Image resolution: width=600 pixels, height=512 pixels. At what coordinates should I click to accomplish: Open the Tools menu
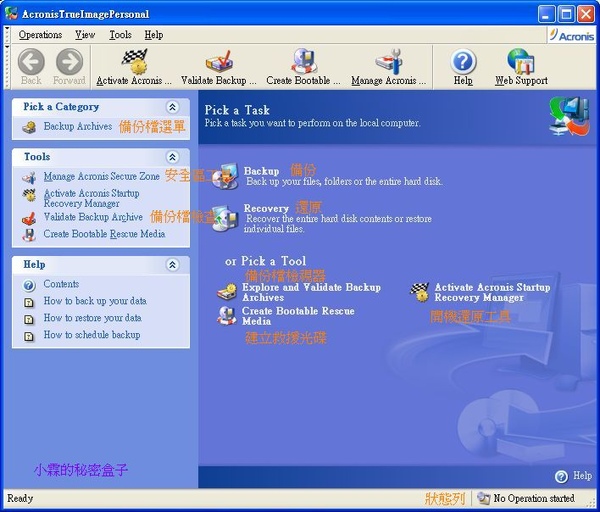pos(120,35)
